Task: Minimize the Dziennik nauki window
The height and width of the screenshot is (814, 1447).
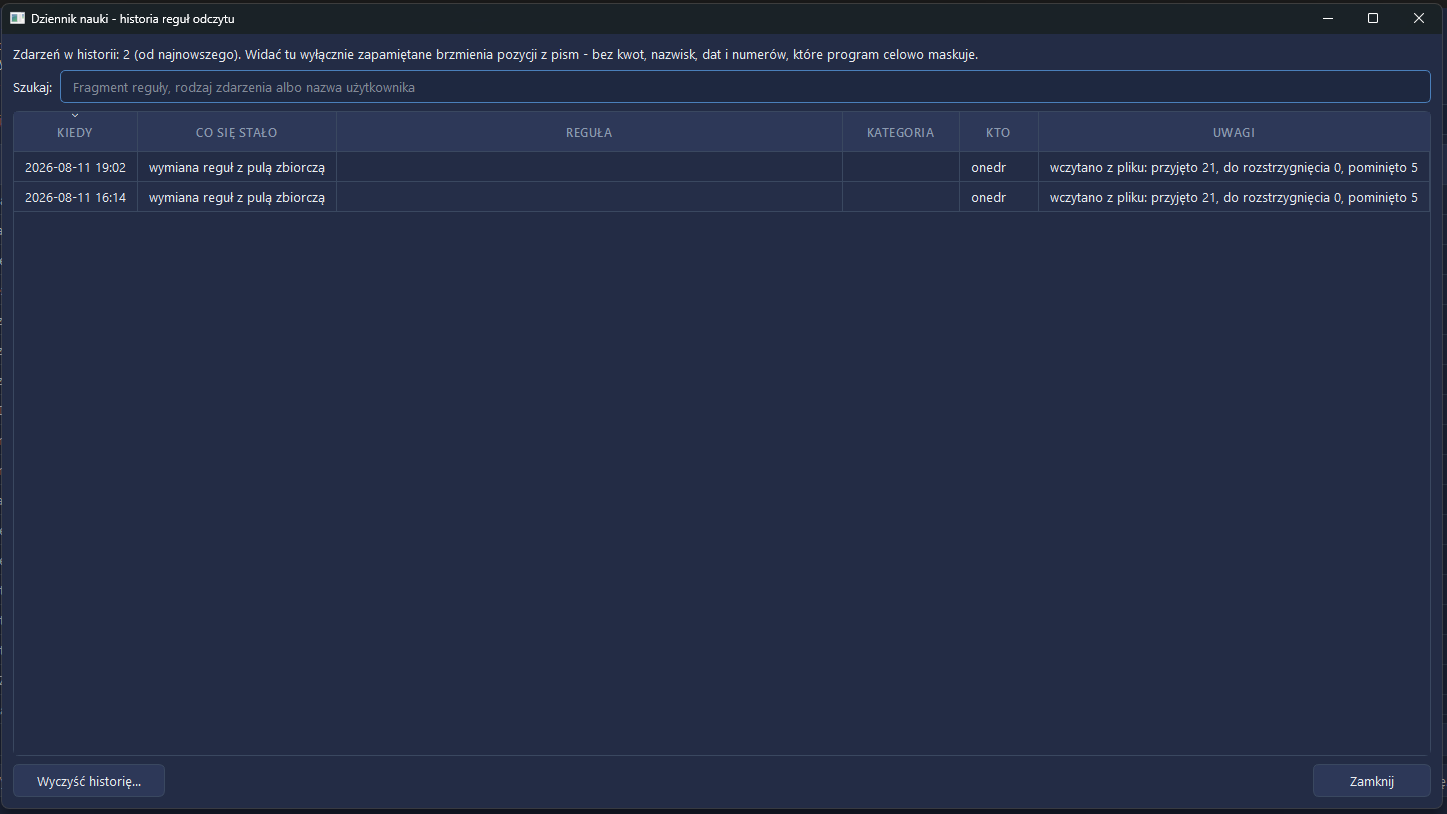Action: [1328, 18]
